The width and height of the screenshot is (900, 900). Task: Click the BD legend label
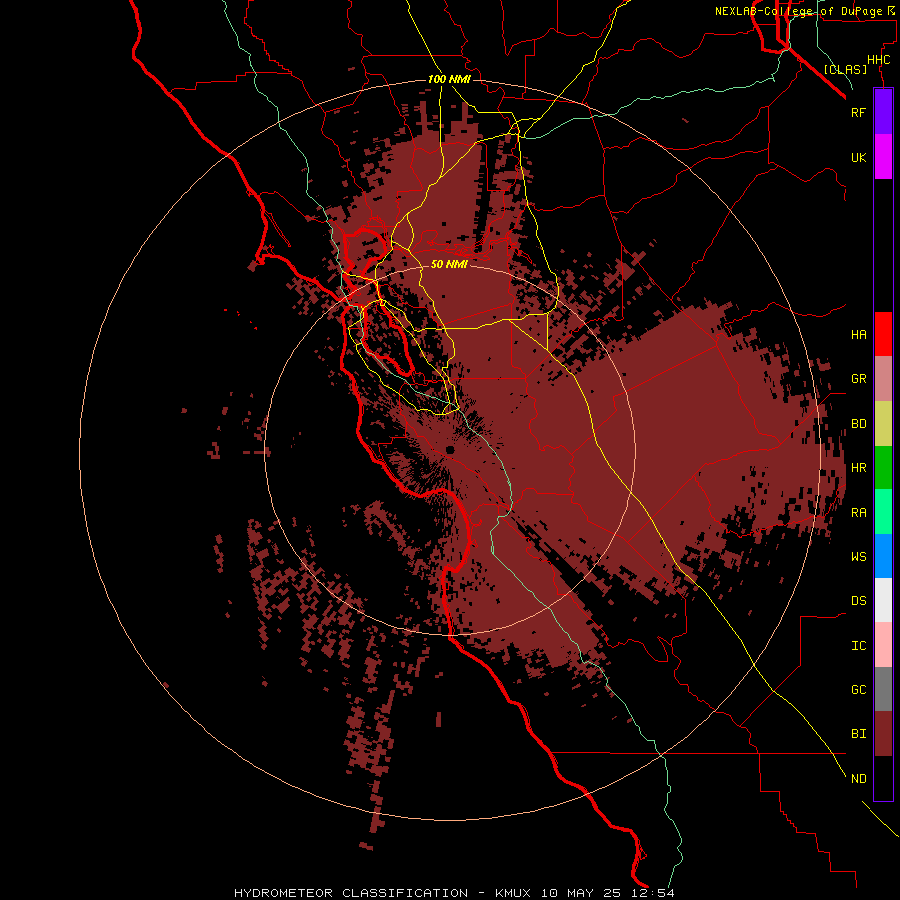coord(858,424)
